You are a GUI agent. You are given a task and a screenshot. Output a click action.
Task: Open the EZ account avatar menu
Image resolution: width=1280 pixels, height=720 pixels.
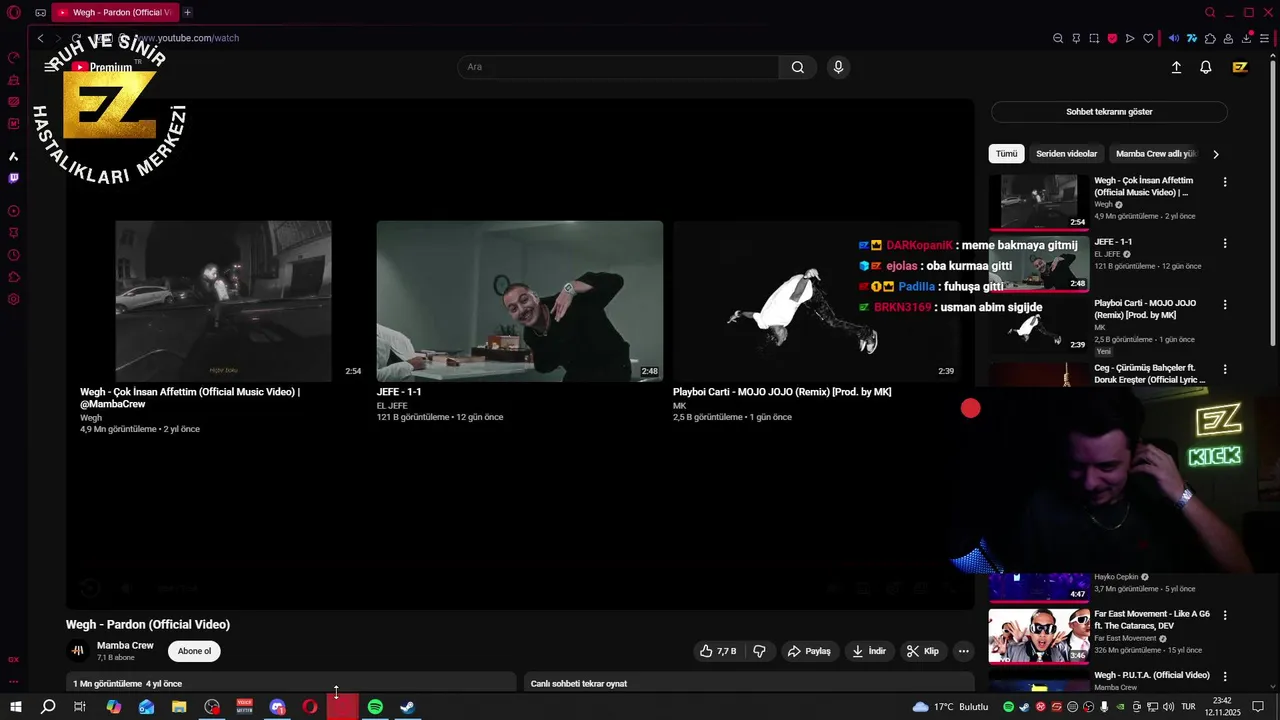(x=1240, y=67)
